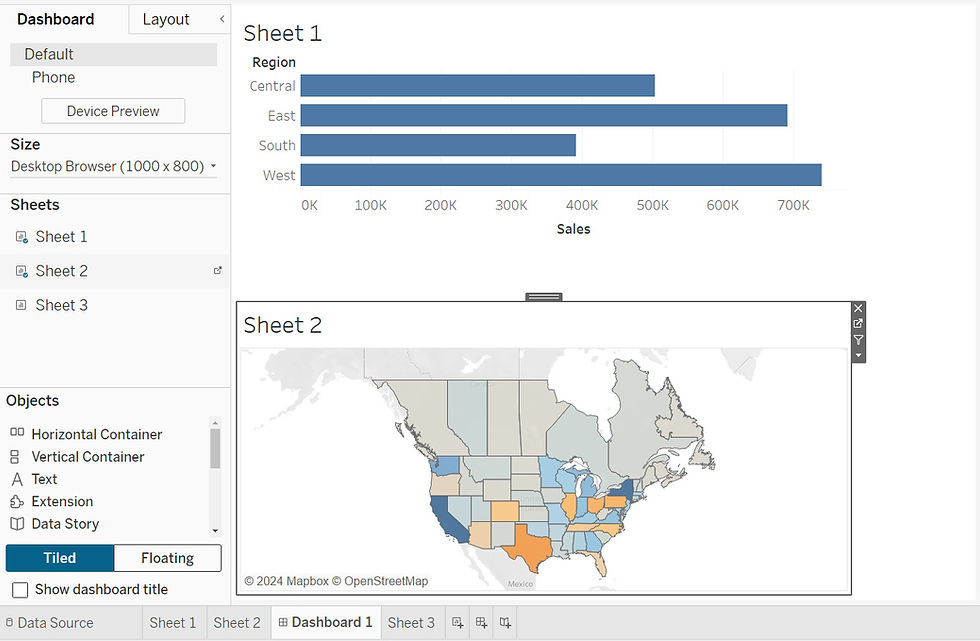
Task: Collapse the Dashboard pane with the chevron
Action: click(222, 18)
